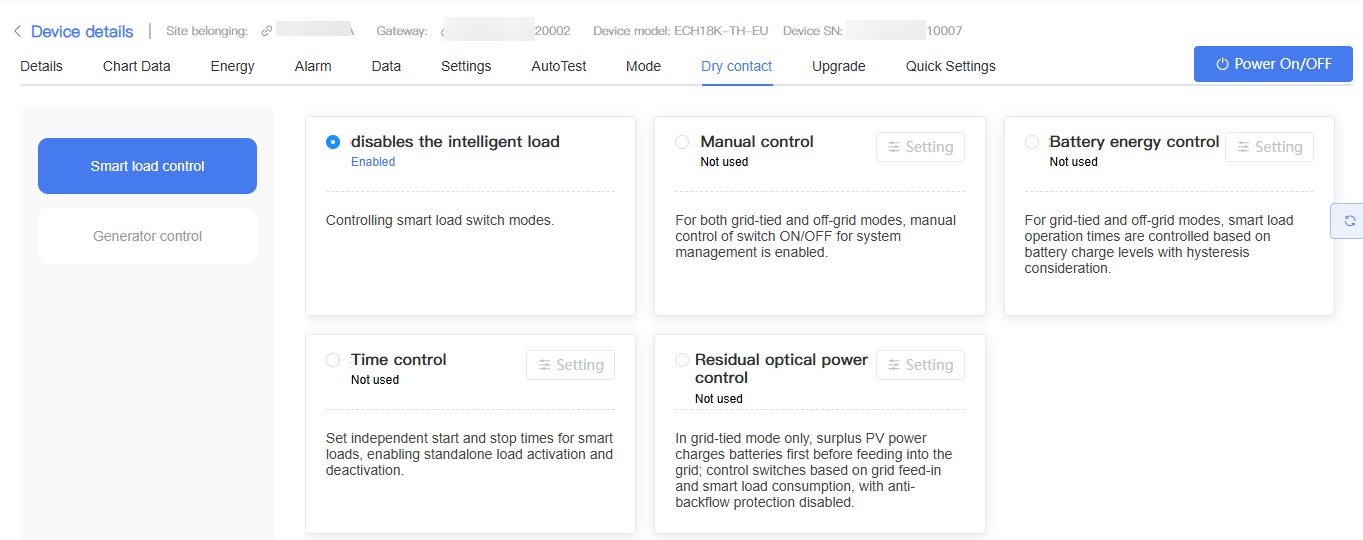Select the Residual optical power control radio button
1363x540 pixels.
pos(682,360)
